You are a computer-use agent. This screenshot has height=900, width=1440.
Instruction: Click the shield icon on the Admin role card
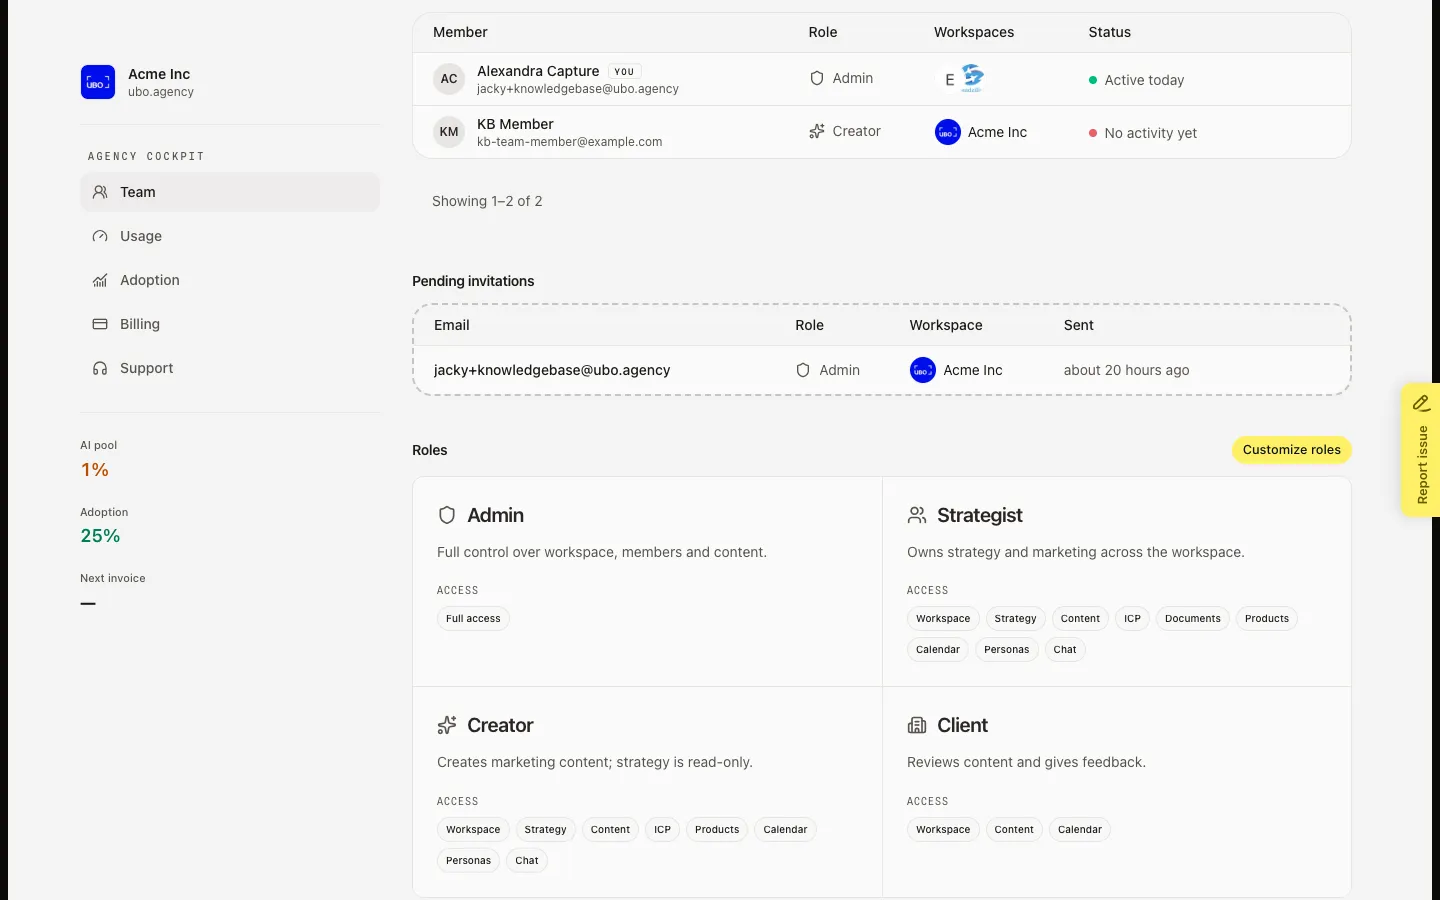click(x=447, y=515)
